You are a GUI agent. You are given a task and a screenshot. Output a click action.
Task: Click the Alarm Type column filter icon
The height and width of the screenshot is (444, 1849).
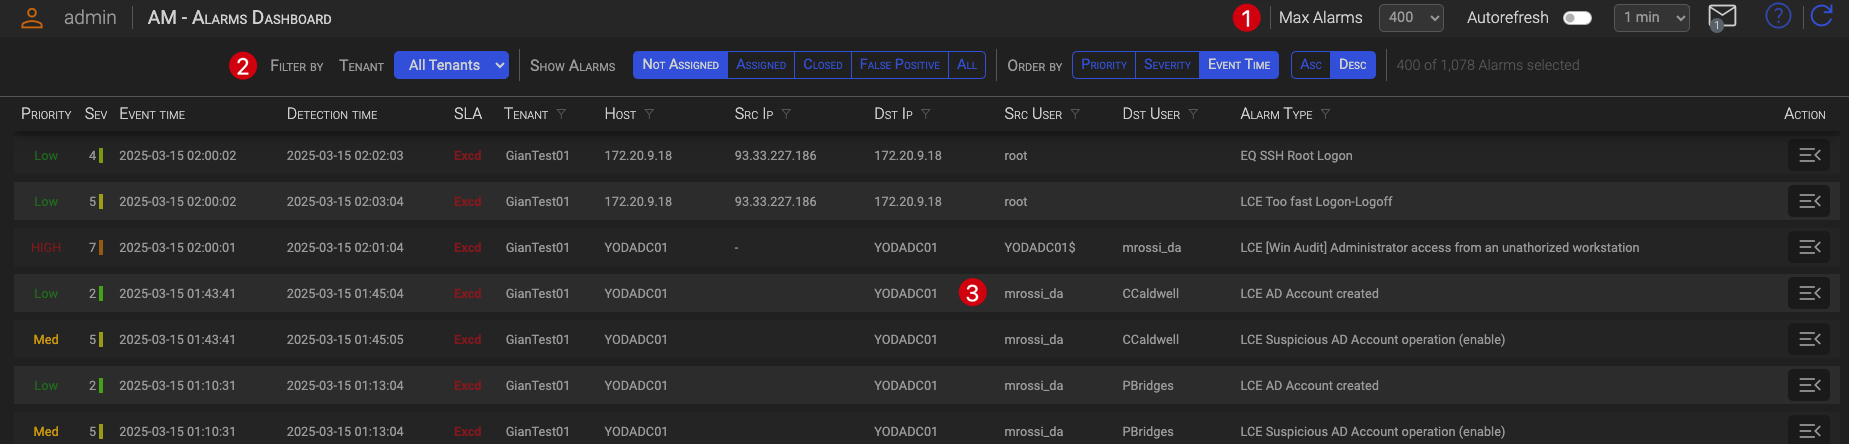[1325, 114]
